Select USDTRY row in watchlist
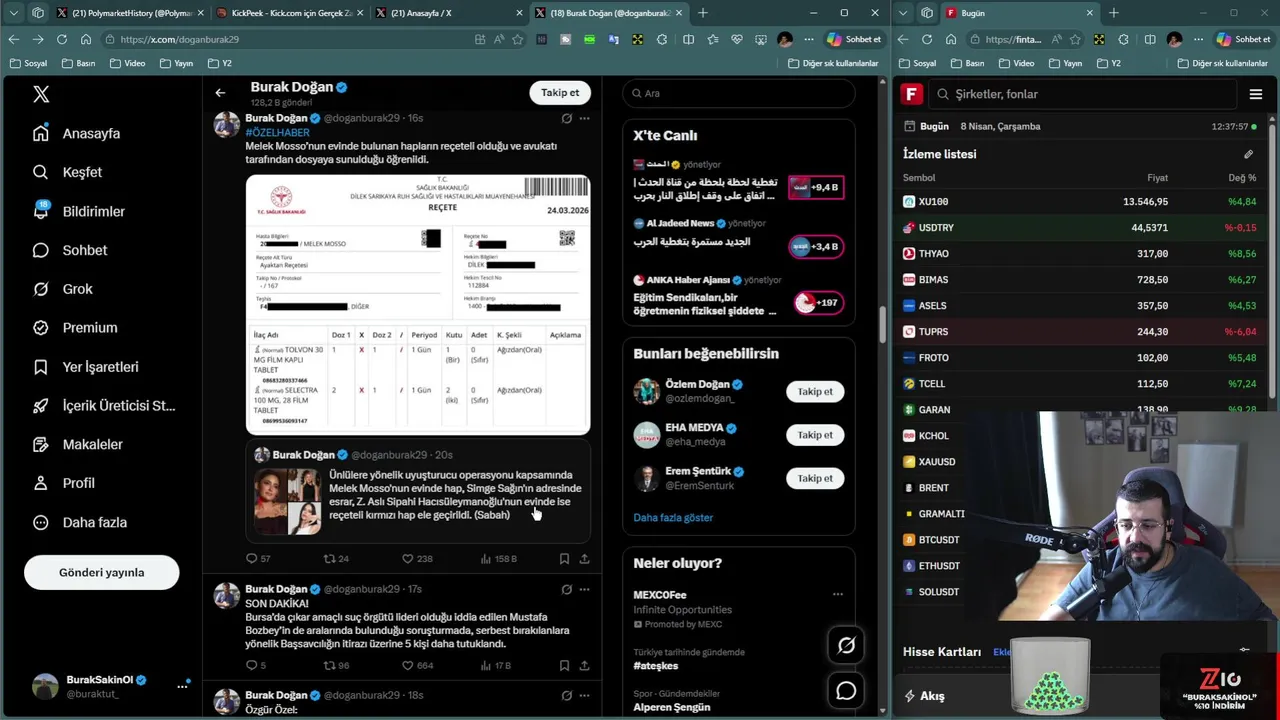 [x=1080, y=227]
